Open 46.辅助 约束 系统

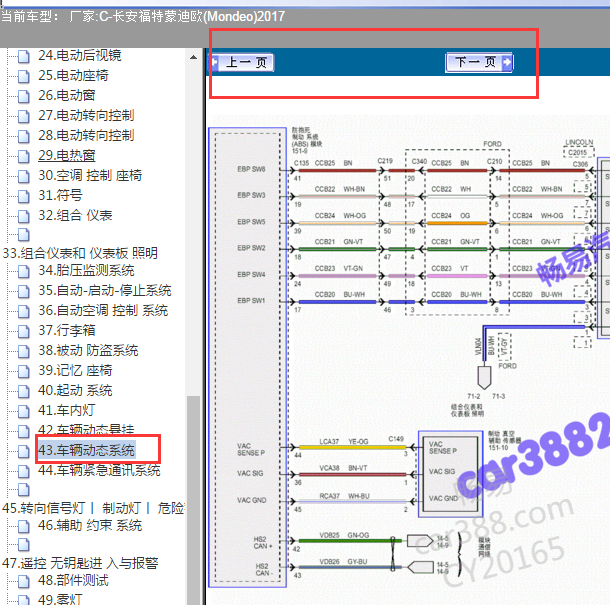90,526
